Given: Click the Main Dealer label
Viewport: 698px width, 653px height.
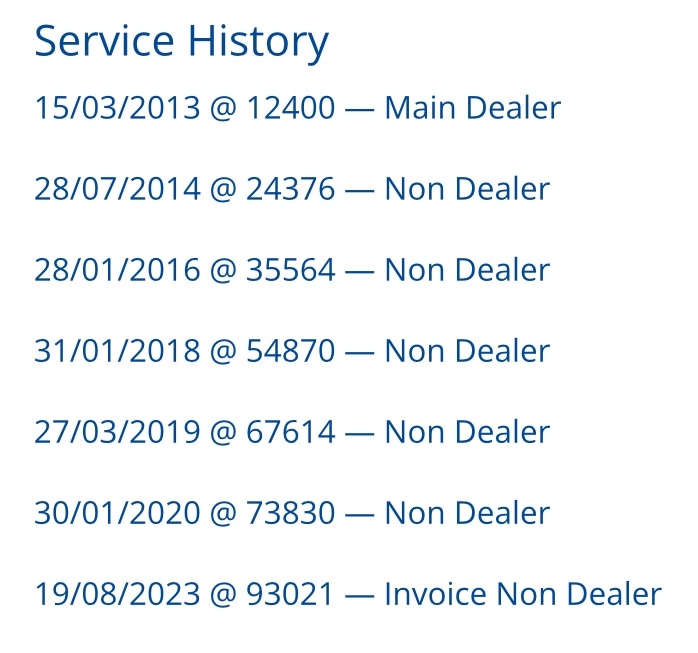Looking at the screenshot, I should [472, 108].
